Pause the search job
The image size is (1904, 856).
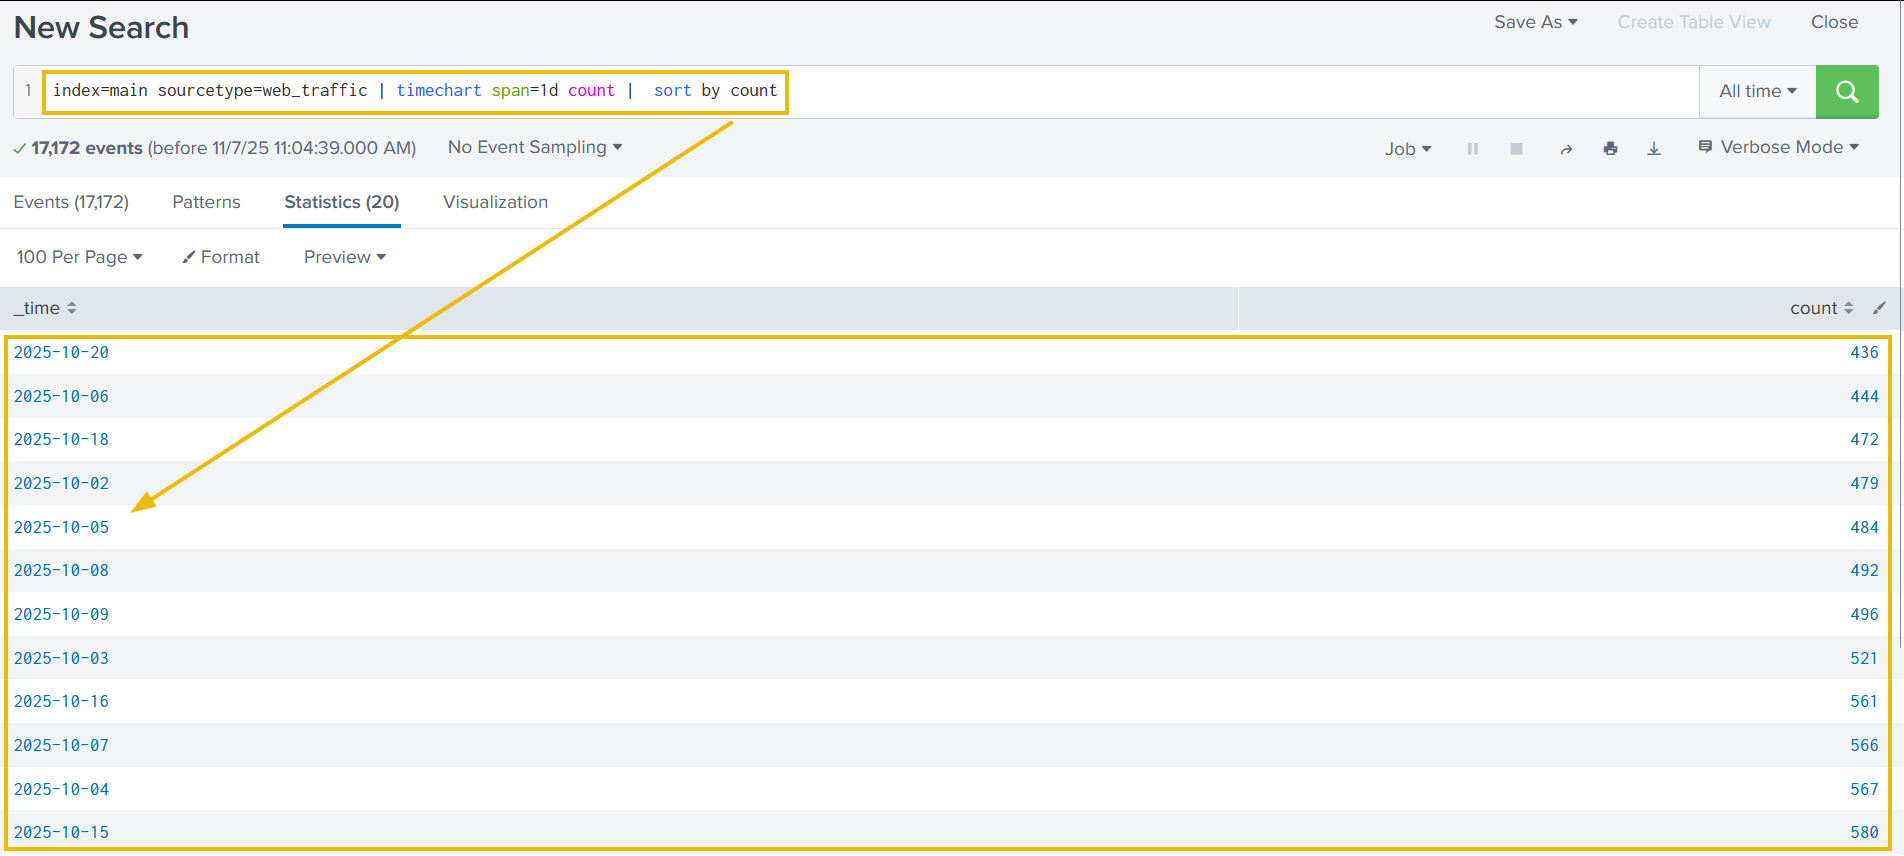[1472, 149]
